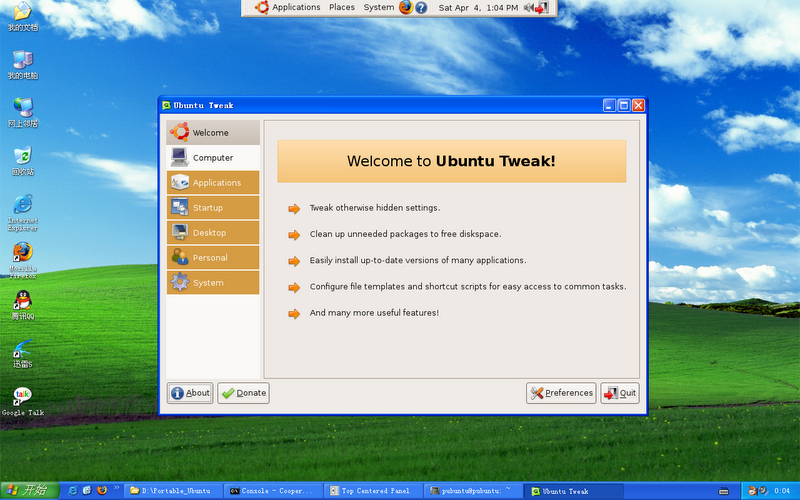Launch Firefox from the top panel icon
This screenshot has width=800, height=500.
tap(406, 7)
